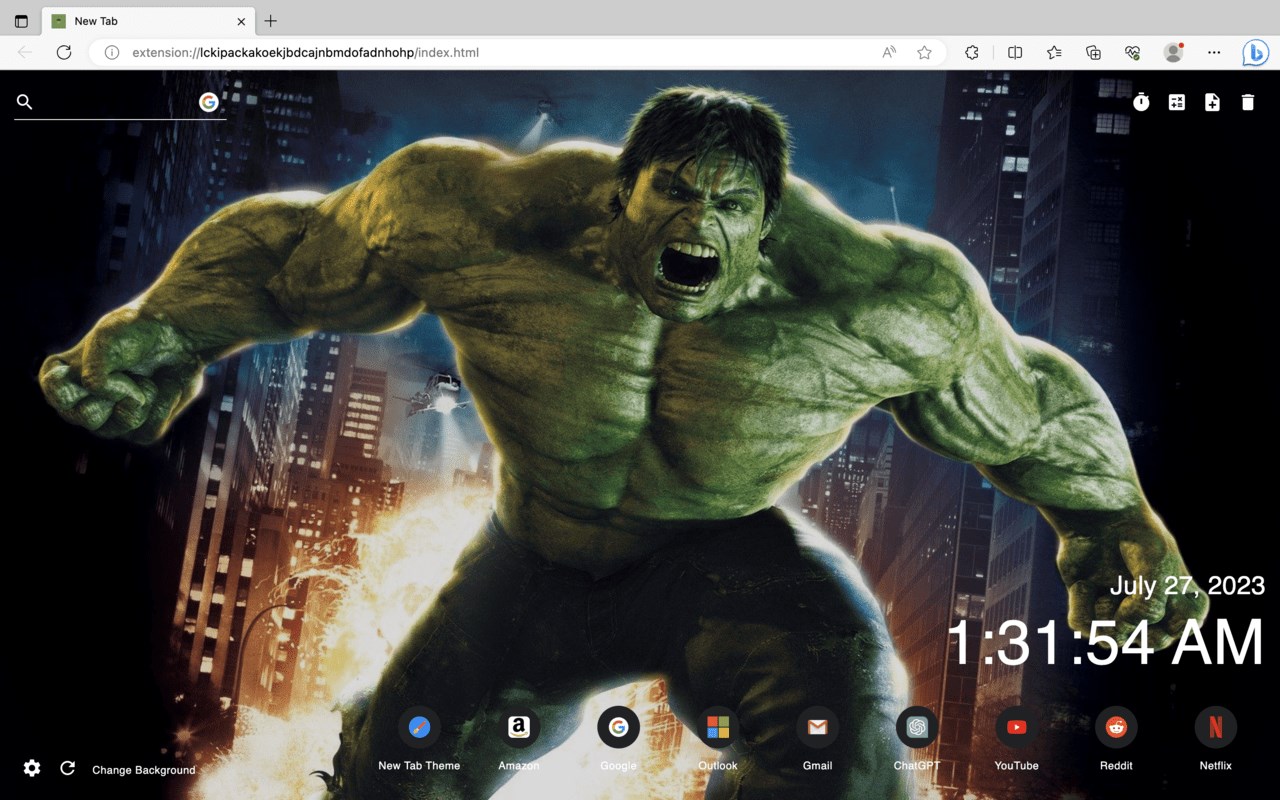Image resolution: width=1280 pixels, height=800 pixels.
Task: Click the refresh background icon
Action: tap(67, 768)
